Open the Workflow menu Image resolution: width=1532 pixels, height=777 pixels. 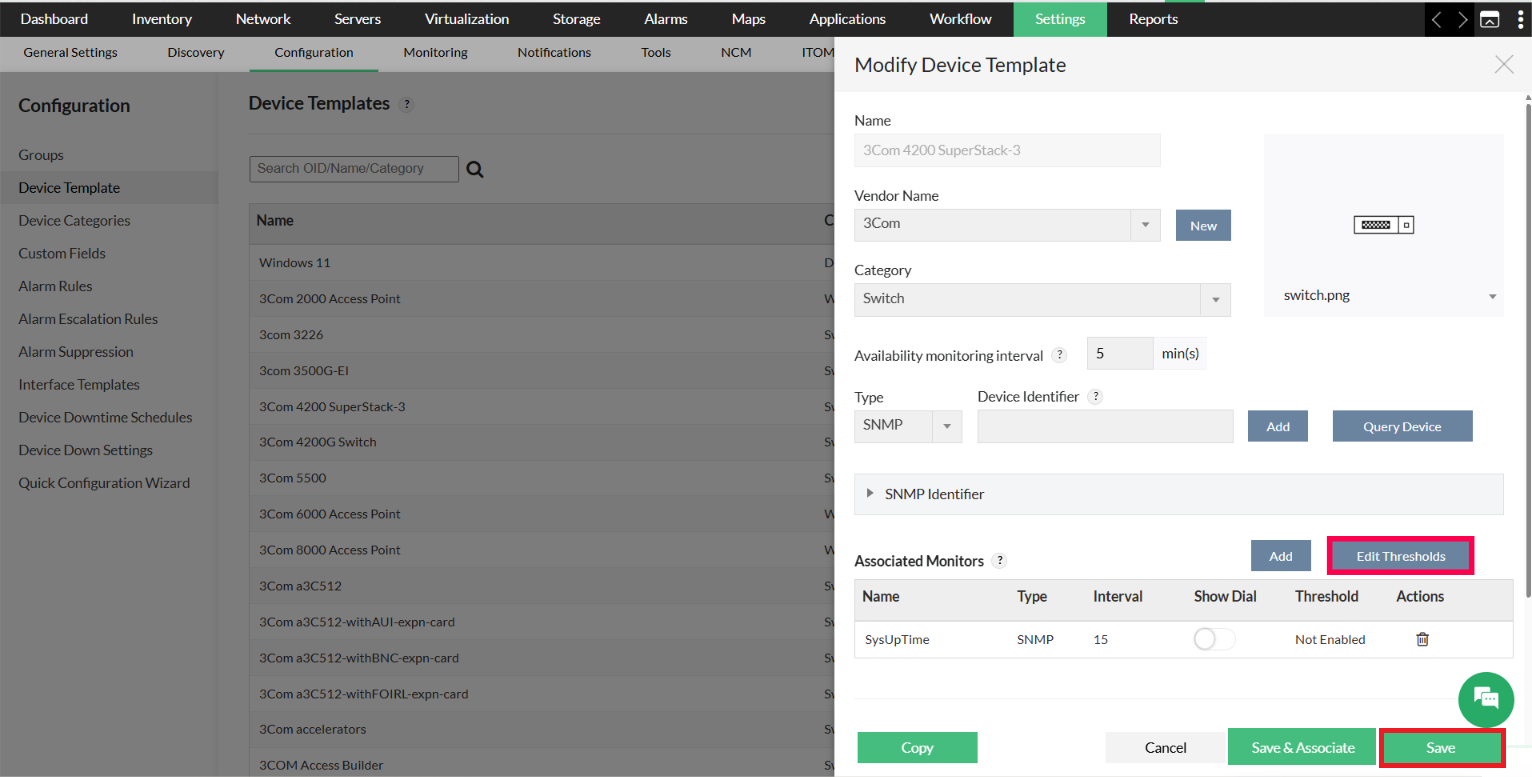tap(961, 19)
